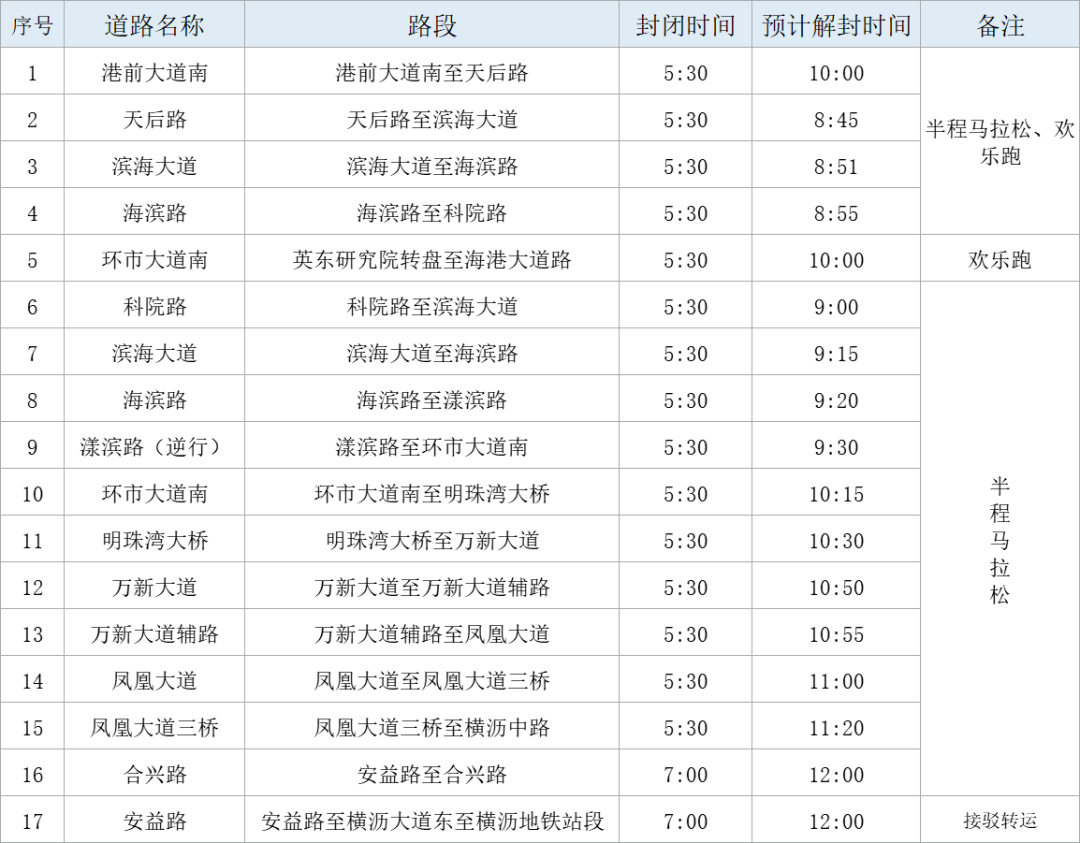Select the 封闭时间 column header
Viewport: 1080px width, 843px height.
click(x=685, y=26)
